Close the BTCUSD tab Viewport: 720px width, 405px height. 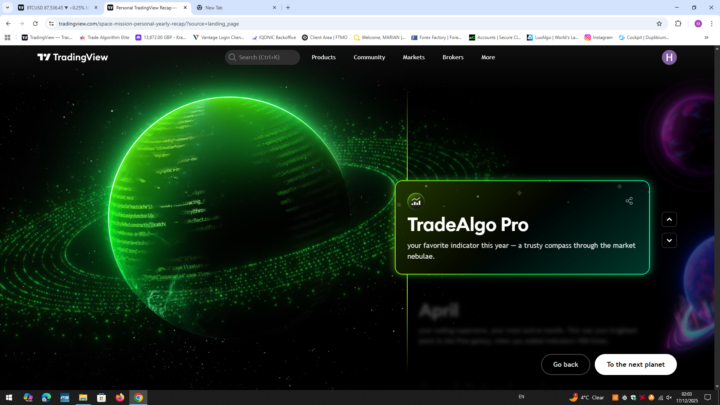pyautogui.click(x=96, y=8)
